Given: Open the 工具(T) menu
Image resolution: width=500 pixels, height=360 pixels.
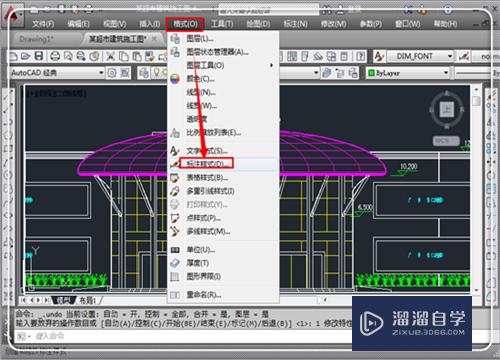Looking at the screenshot, I should (x=222, y=24).
